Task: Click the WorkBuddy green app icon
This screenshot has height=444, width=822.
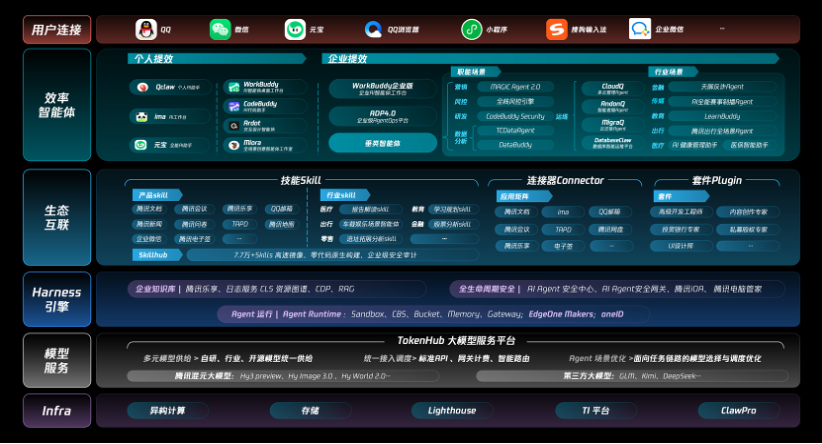Action: 234,87
